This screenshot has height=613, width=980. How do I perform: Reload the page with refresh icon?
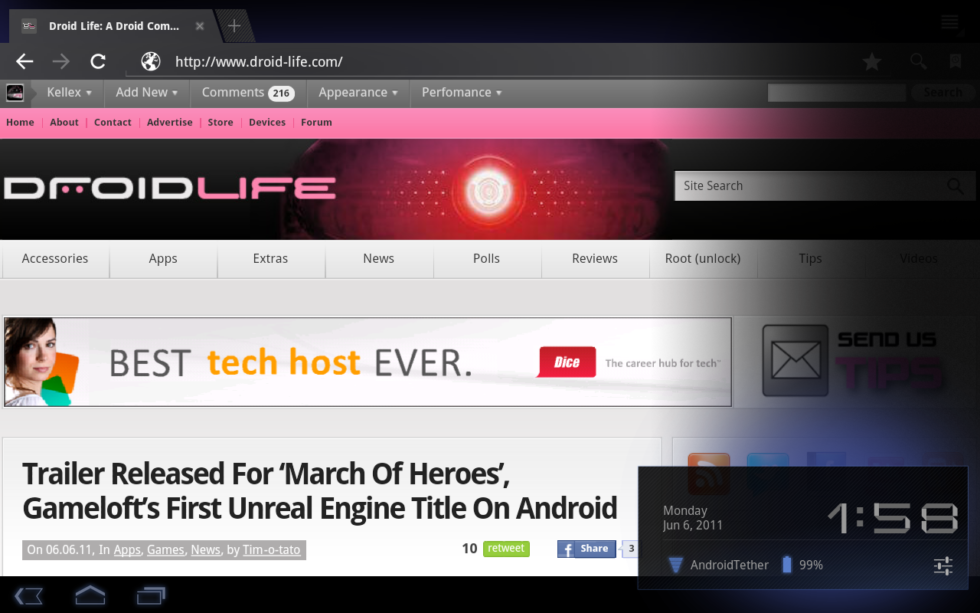pos(98,61)
